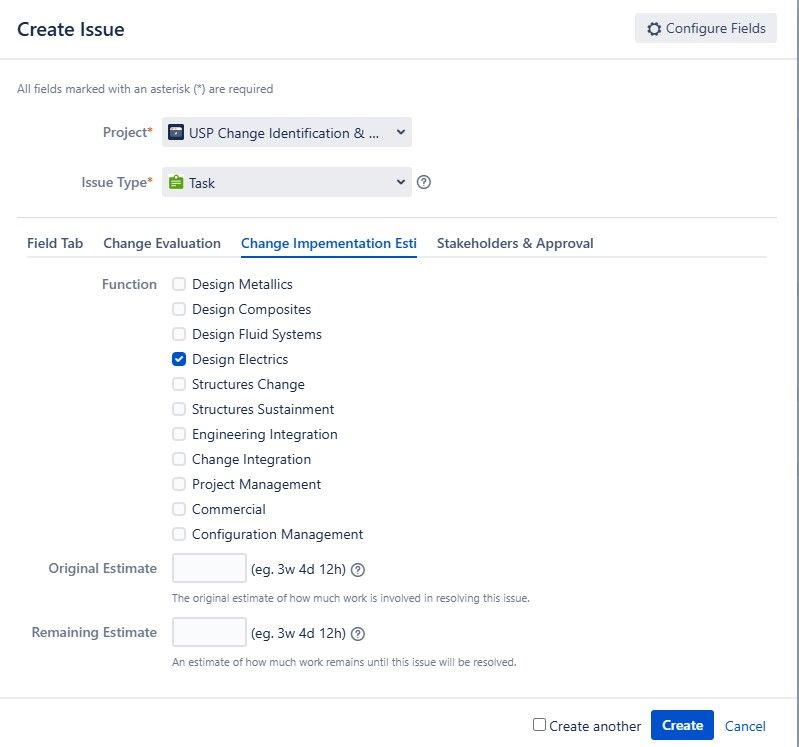799x747 pixels.
Task: Tick the Structures Change checkbox
Action: (x=179, y=384)
